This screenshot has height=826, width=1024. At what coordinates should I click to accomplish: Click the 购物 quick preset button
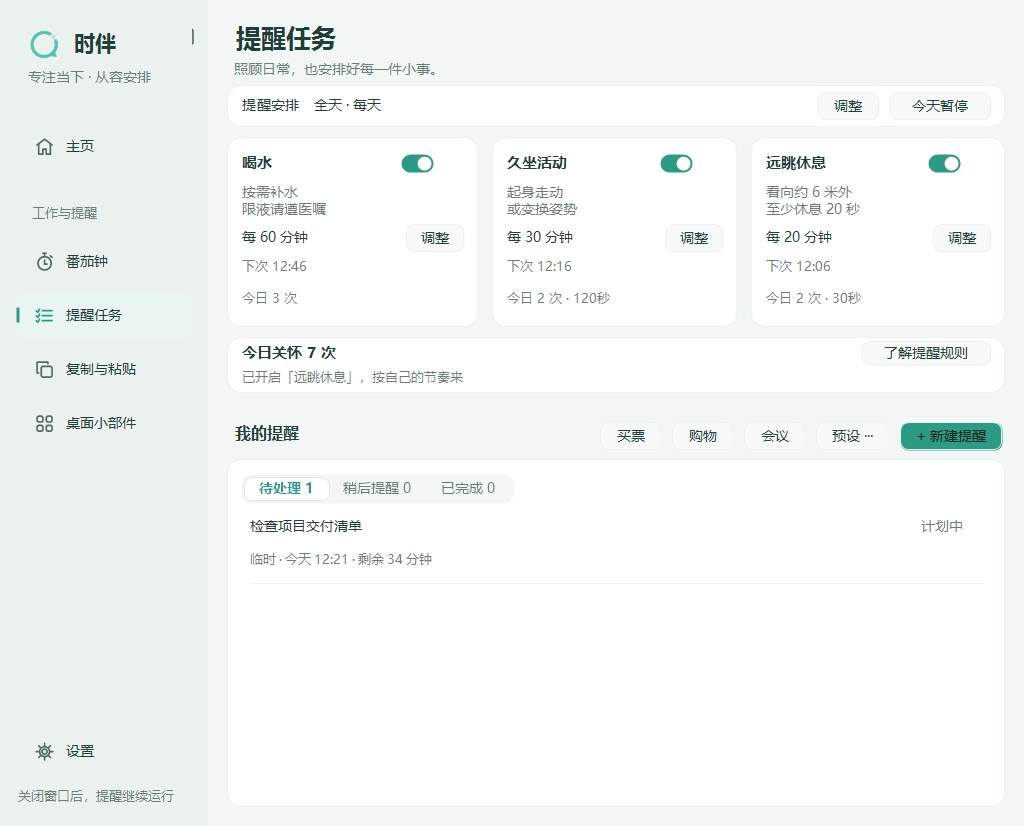703,436
